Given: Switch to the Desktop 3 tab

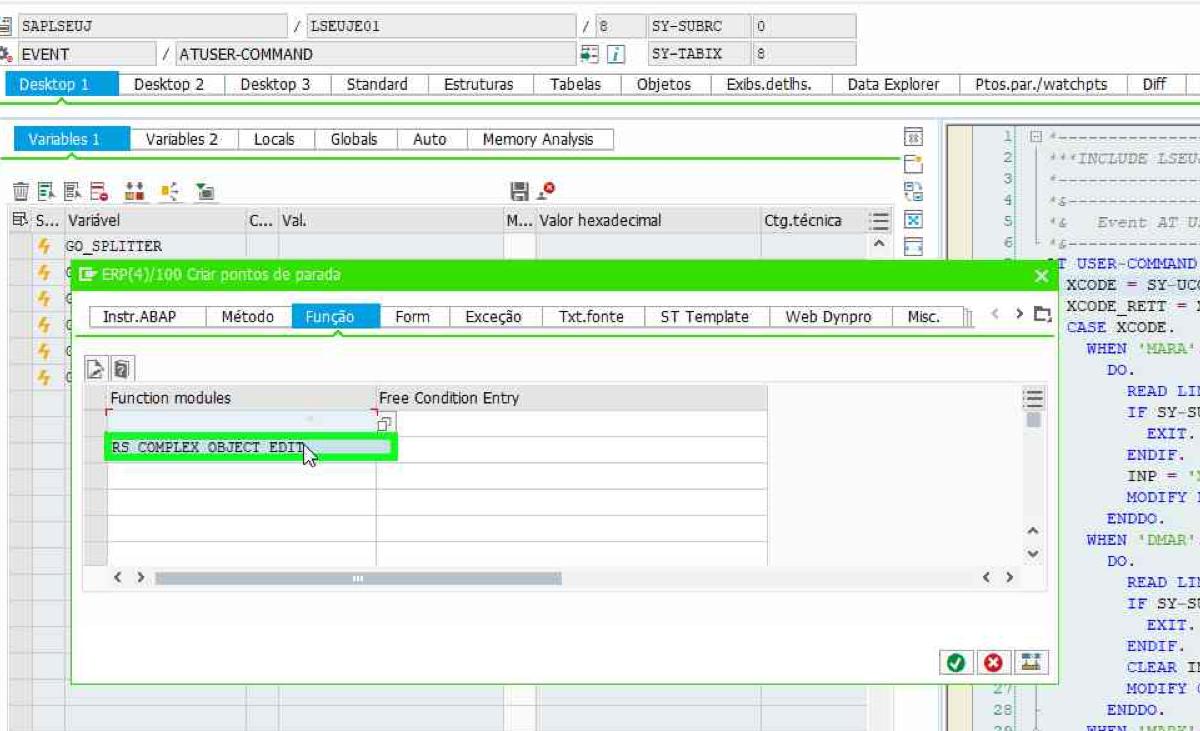Looking at the screenshot, I should pyautogui.click(x=275, y=84).
